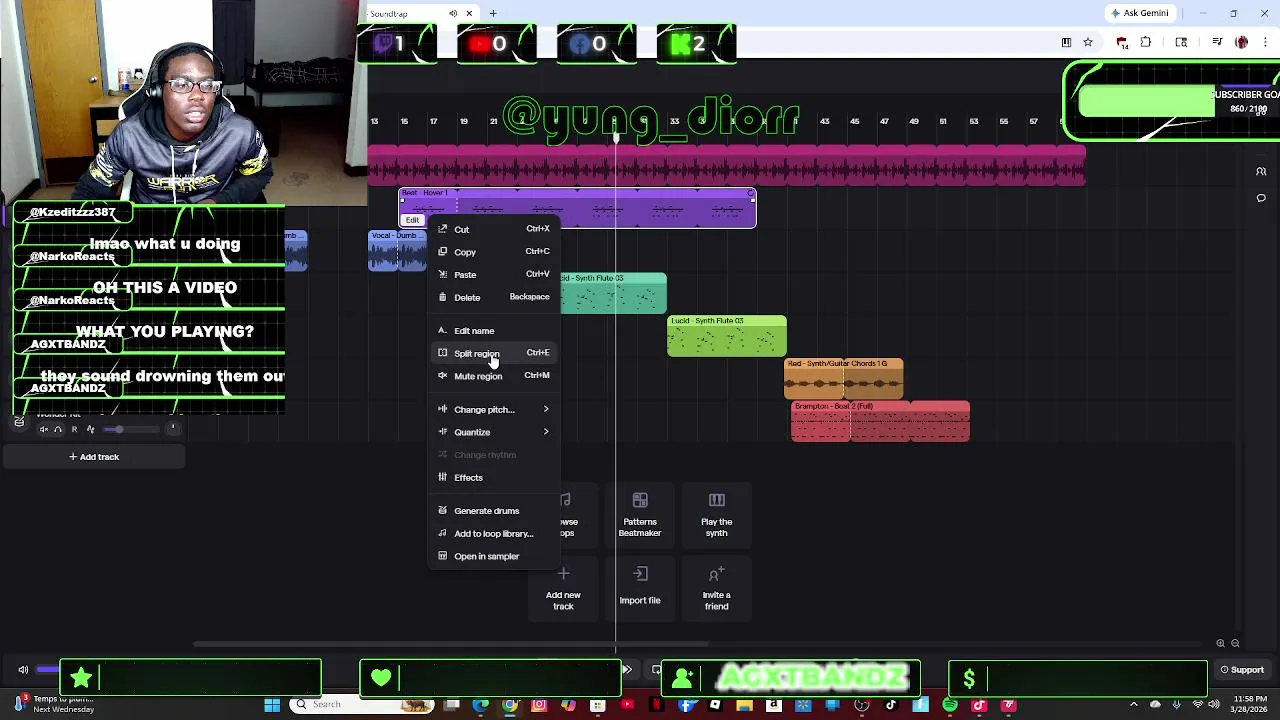Image resolution: width=1280 pixels, height=720 pixels.
Task: Toggle the track mute speaker icon
Action: click(43, 429)
